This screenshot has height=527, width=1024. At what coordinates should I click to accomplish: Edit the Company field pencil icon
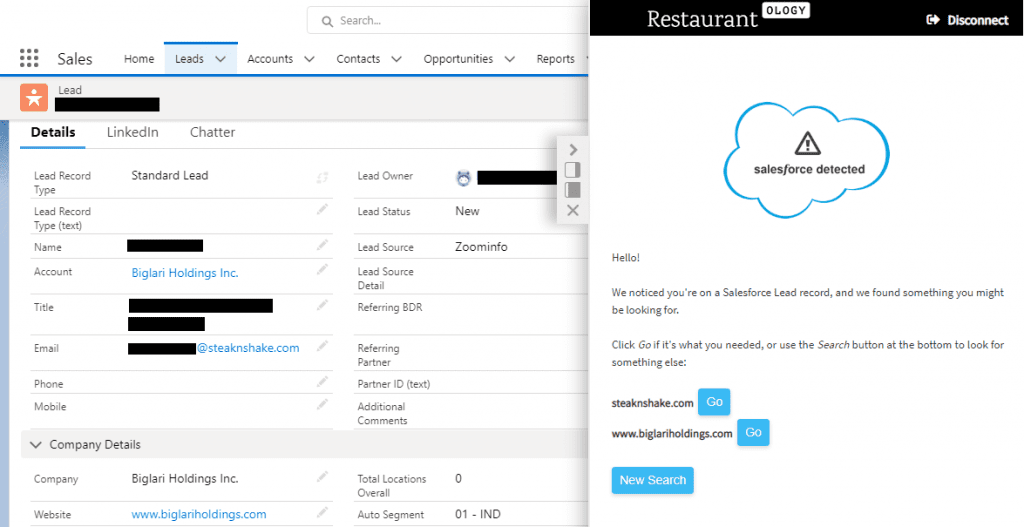(x=322, y=477)
